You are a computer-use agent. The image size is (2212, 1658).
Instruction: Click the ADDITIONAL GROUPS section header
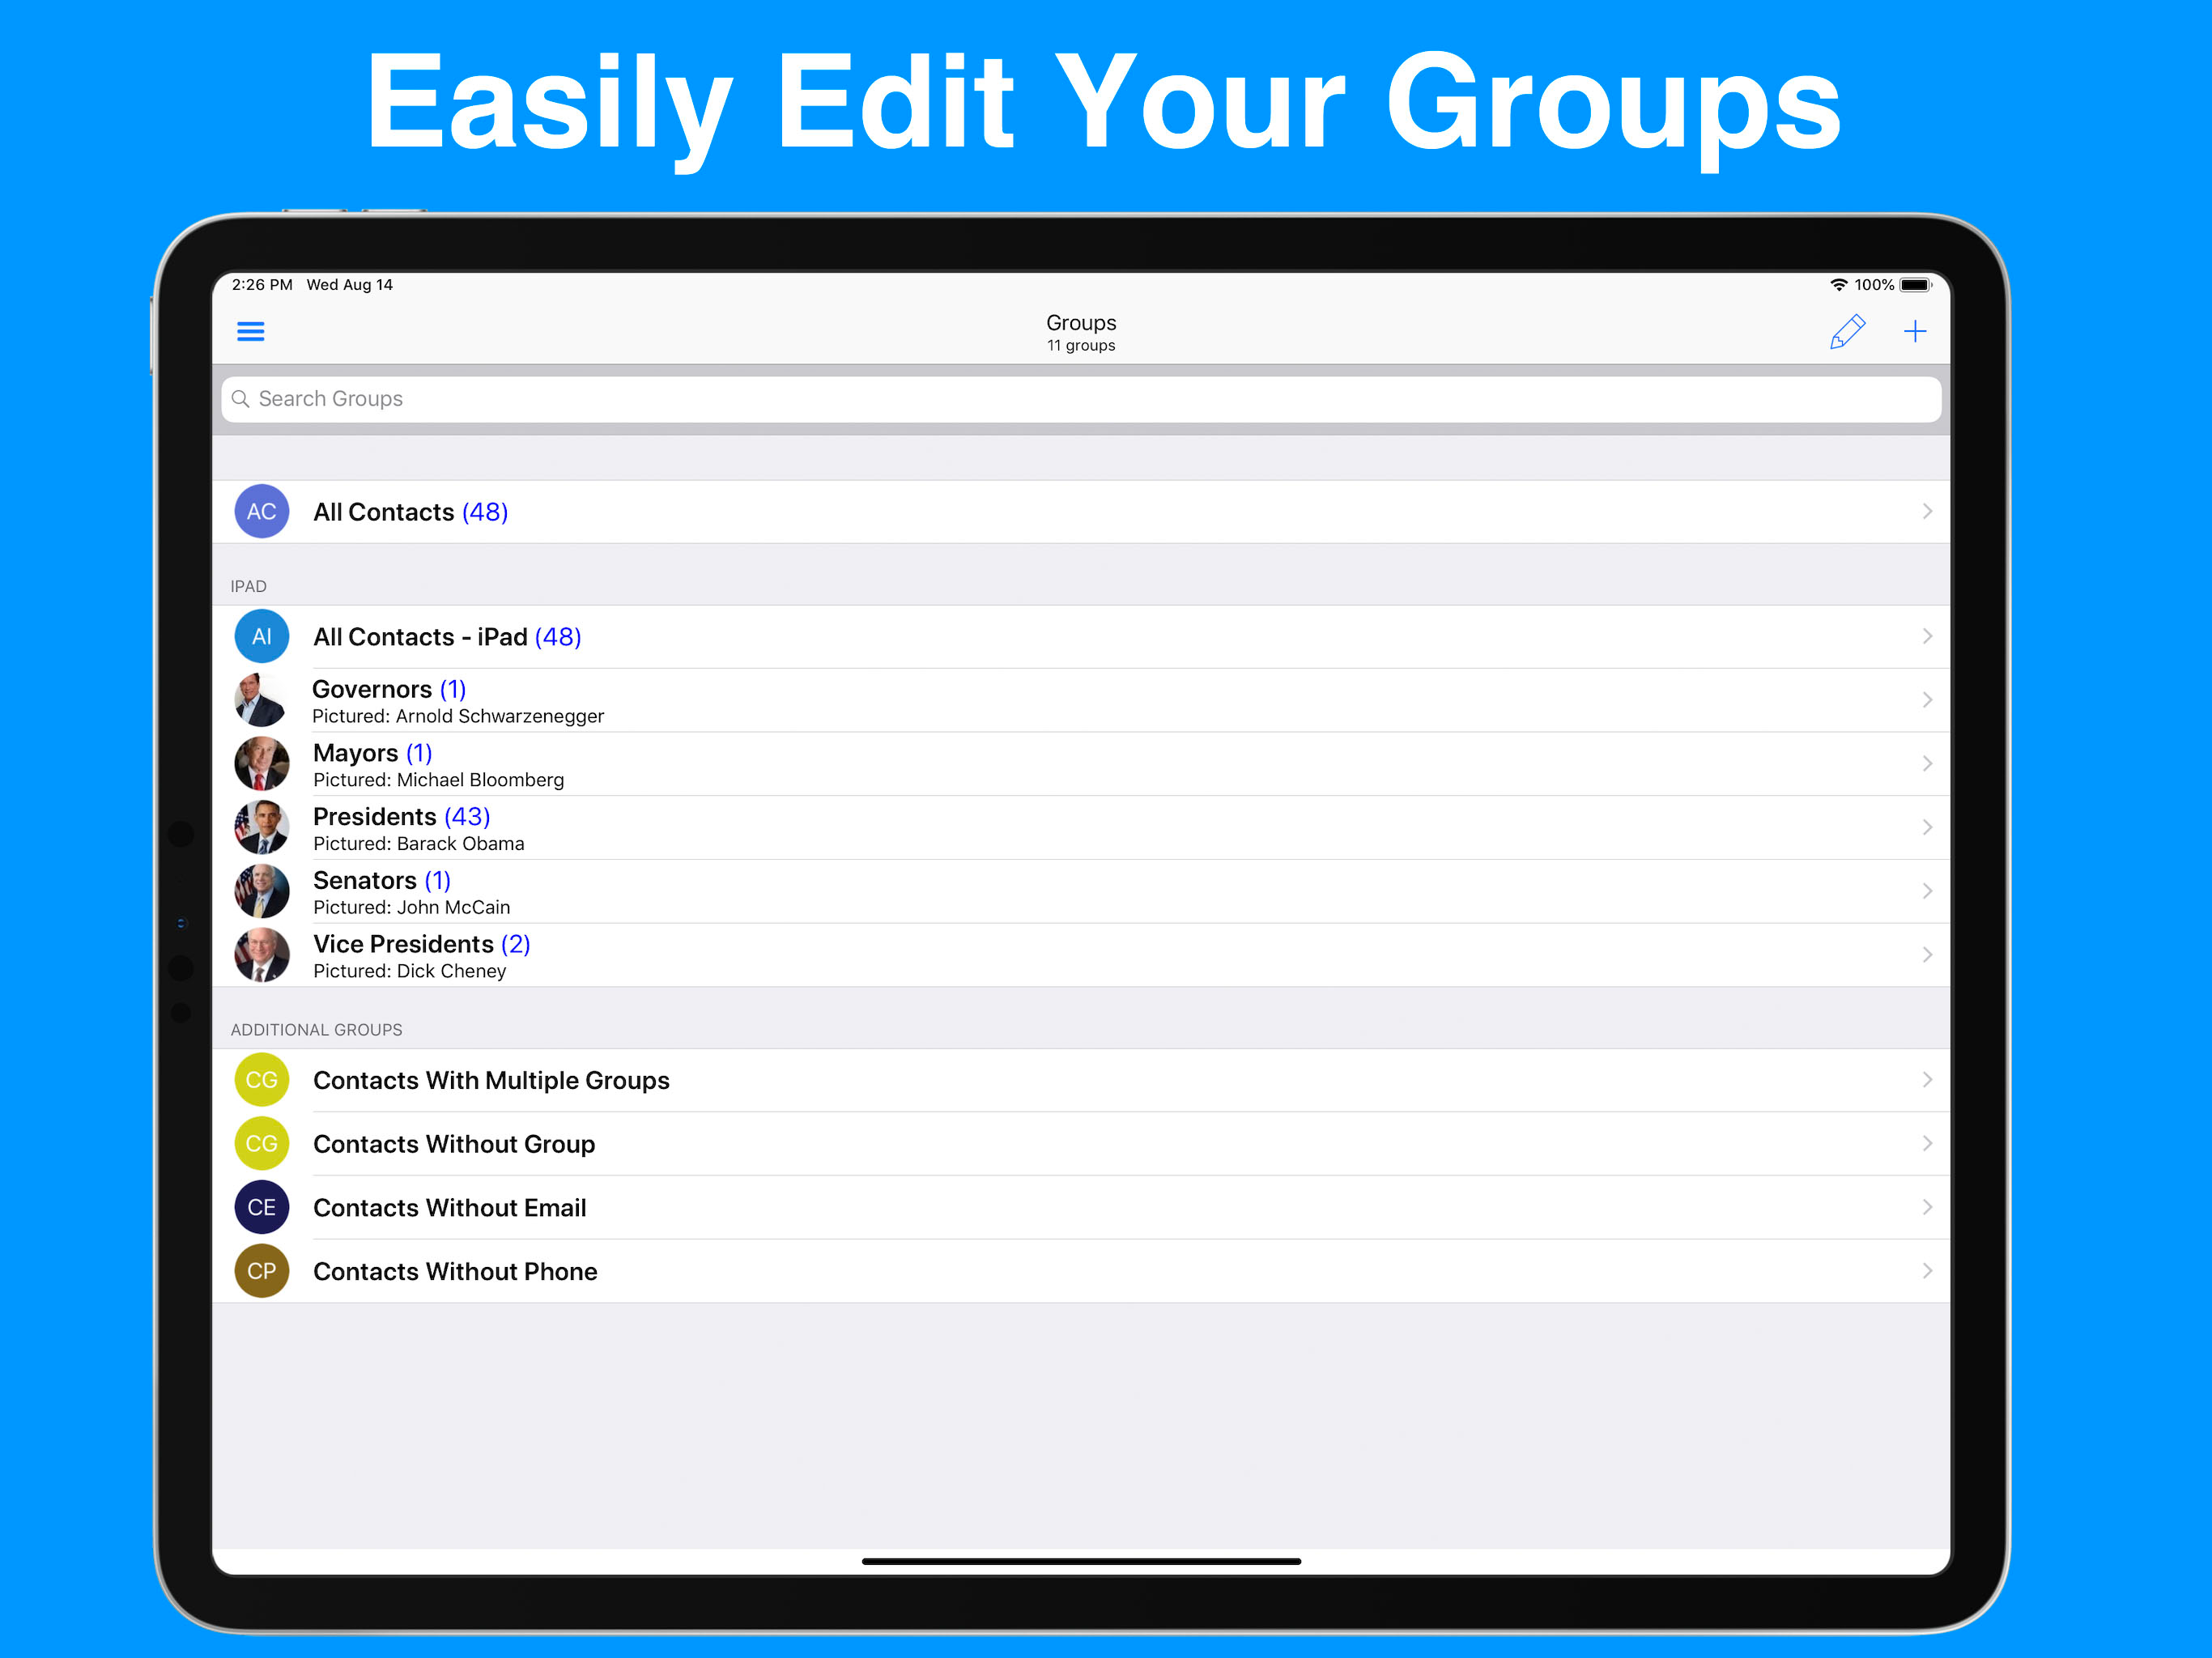coord(317,1031)
